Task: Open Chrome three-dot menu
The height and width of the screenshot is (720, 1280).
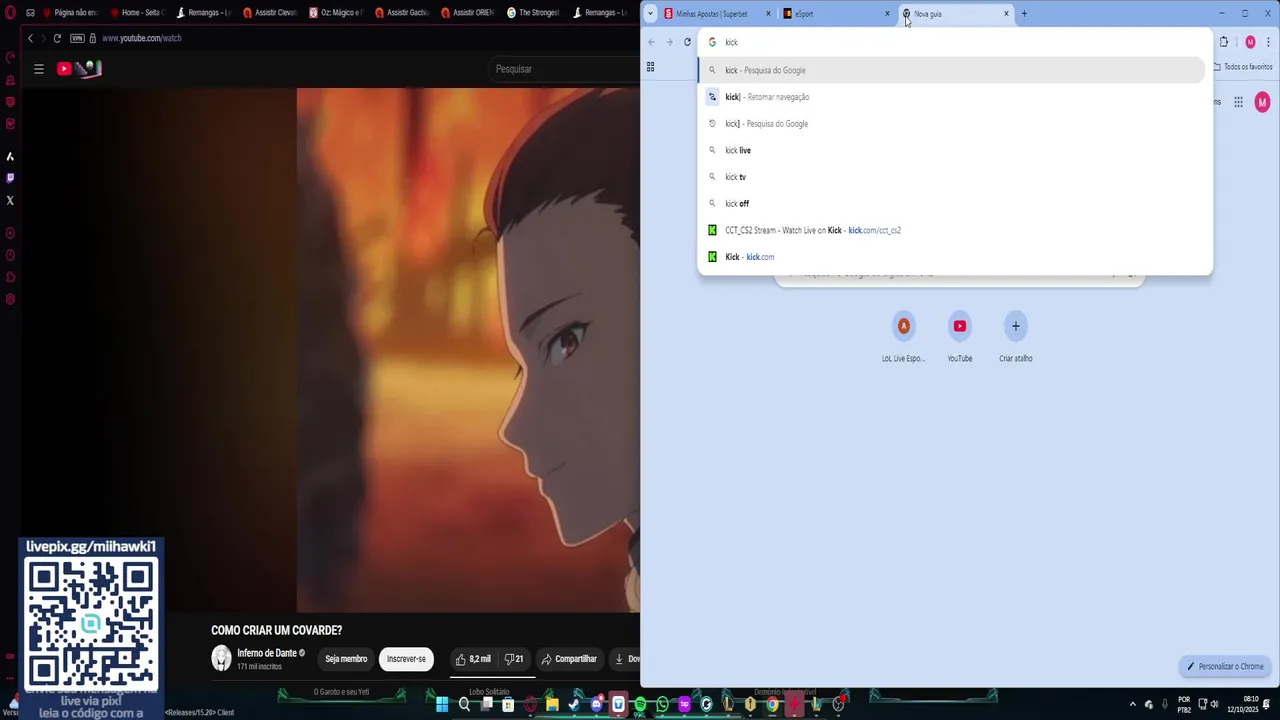Action: pos(1268,42)
